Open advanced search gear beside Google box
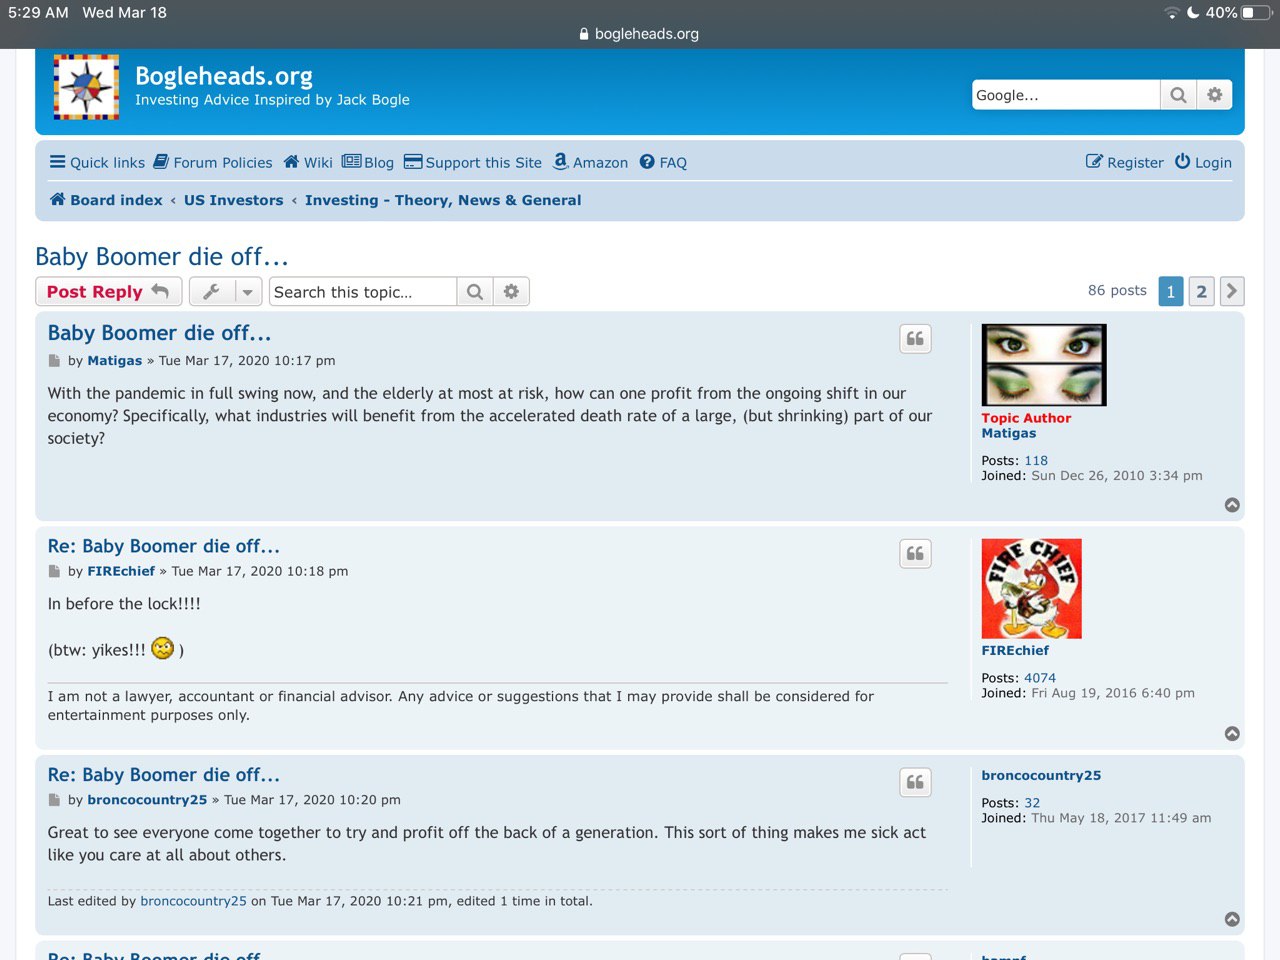 tap(1214, 95)
